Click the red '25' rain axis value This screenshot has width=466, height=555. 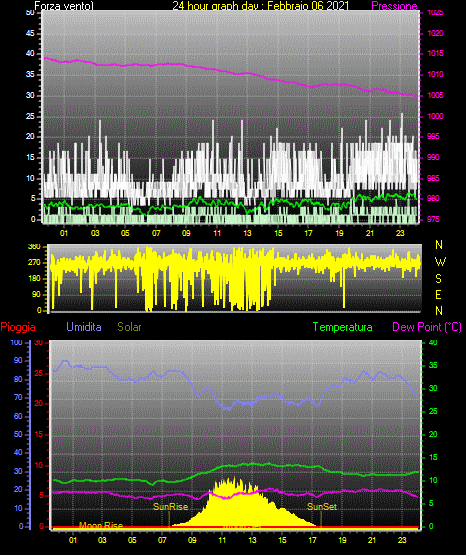pyautogui.click(x=39, y=373)
